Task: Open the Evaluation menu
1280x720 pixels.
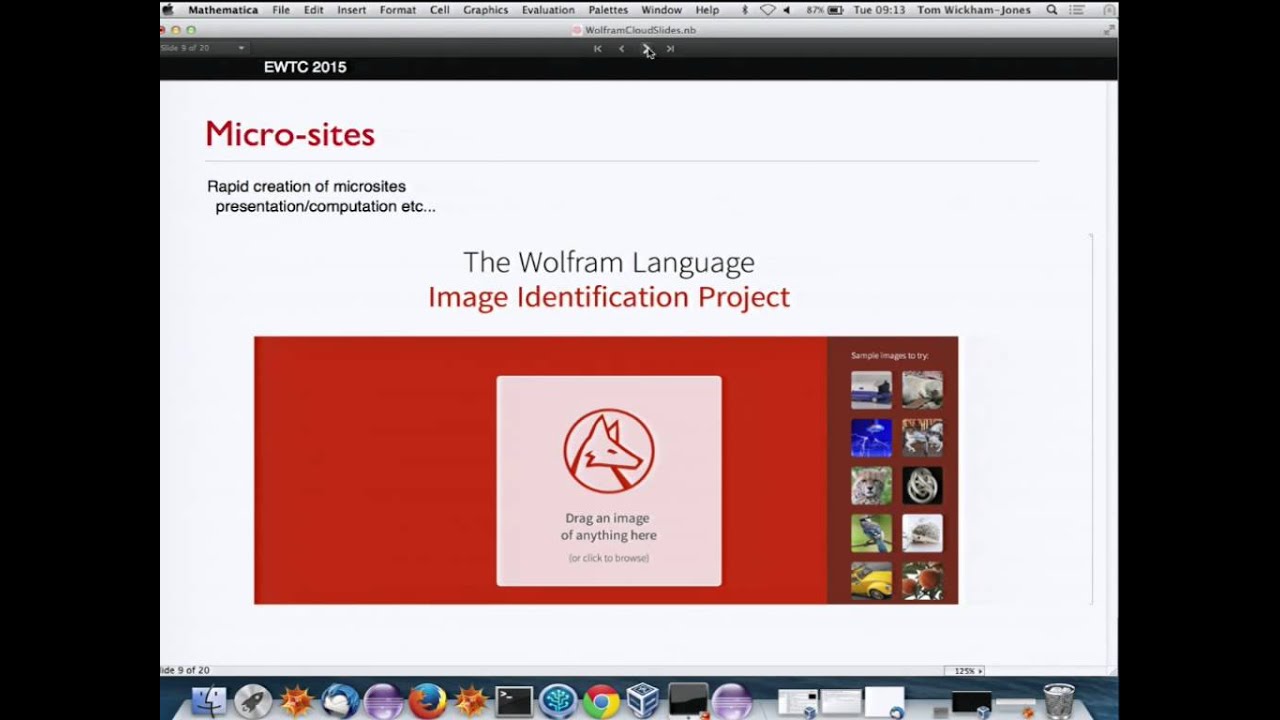Action: pos(549,10)
